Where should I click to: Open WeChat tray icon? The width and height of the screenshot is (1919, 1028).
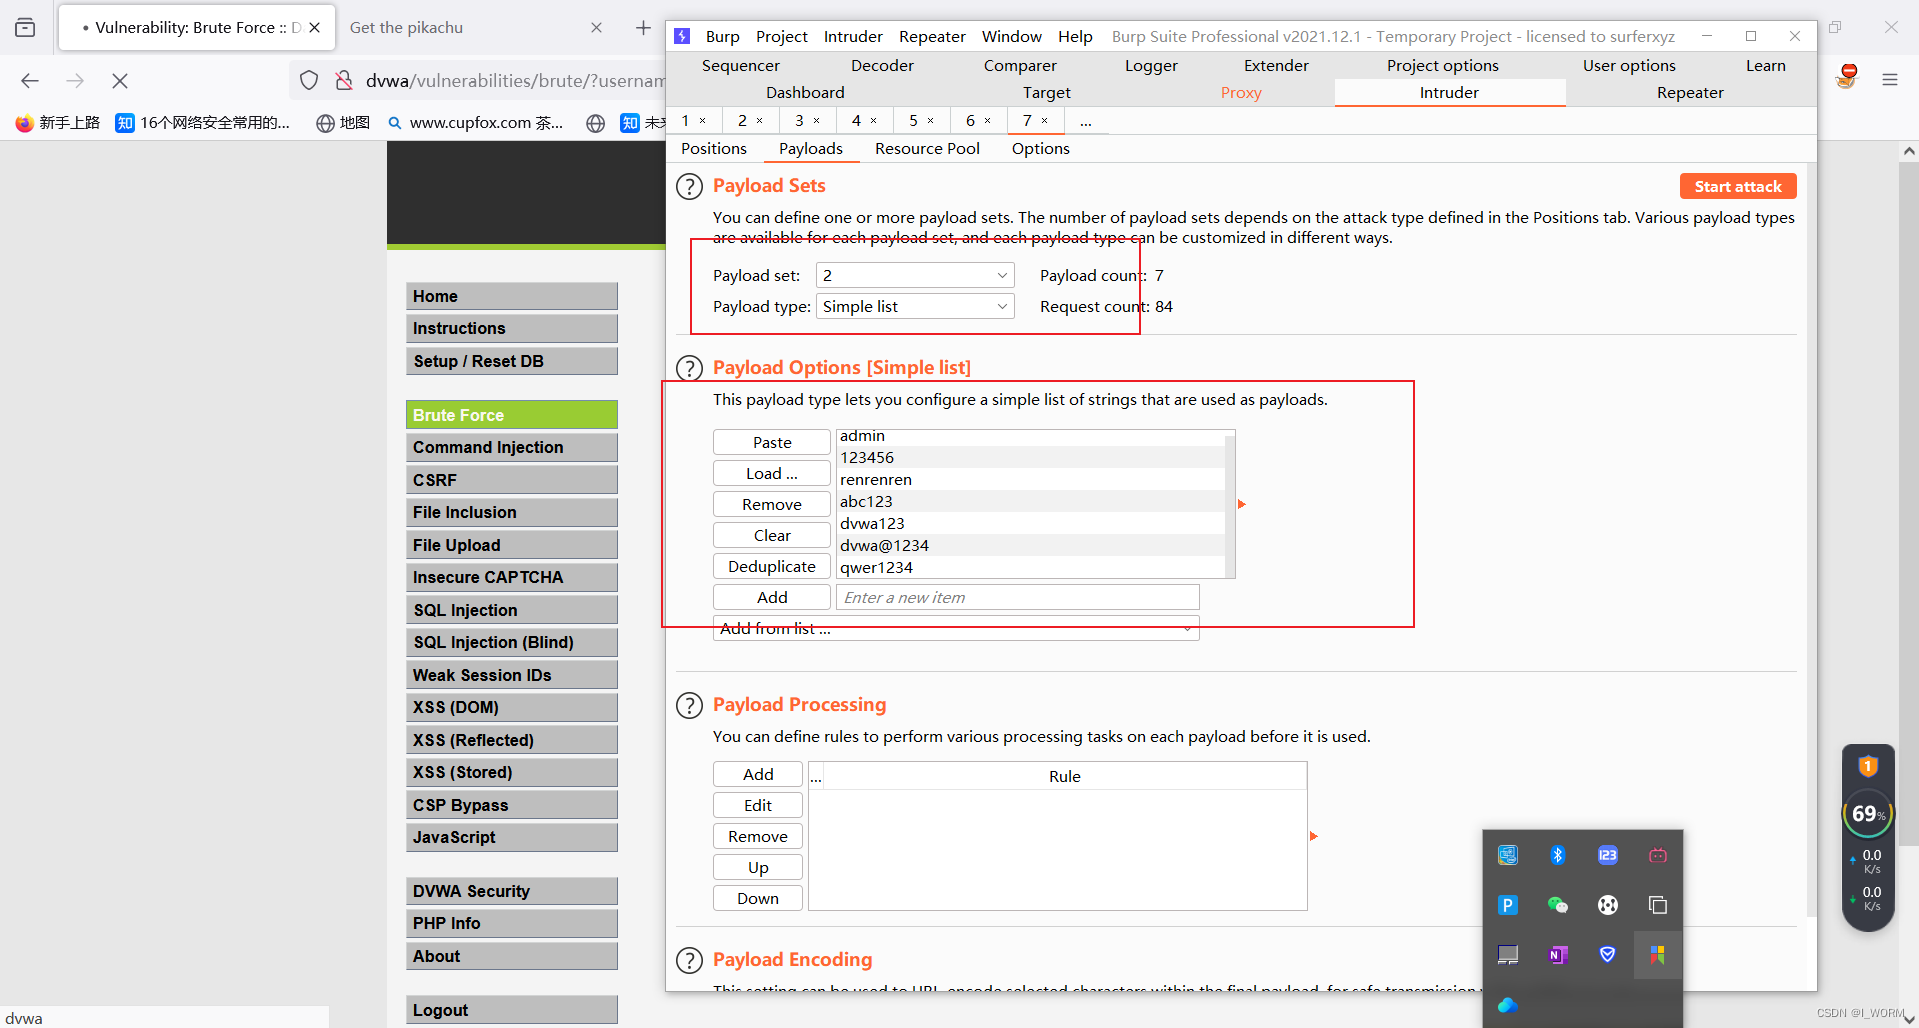(1557, 905)
